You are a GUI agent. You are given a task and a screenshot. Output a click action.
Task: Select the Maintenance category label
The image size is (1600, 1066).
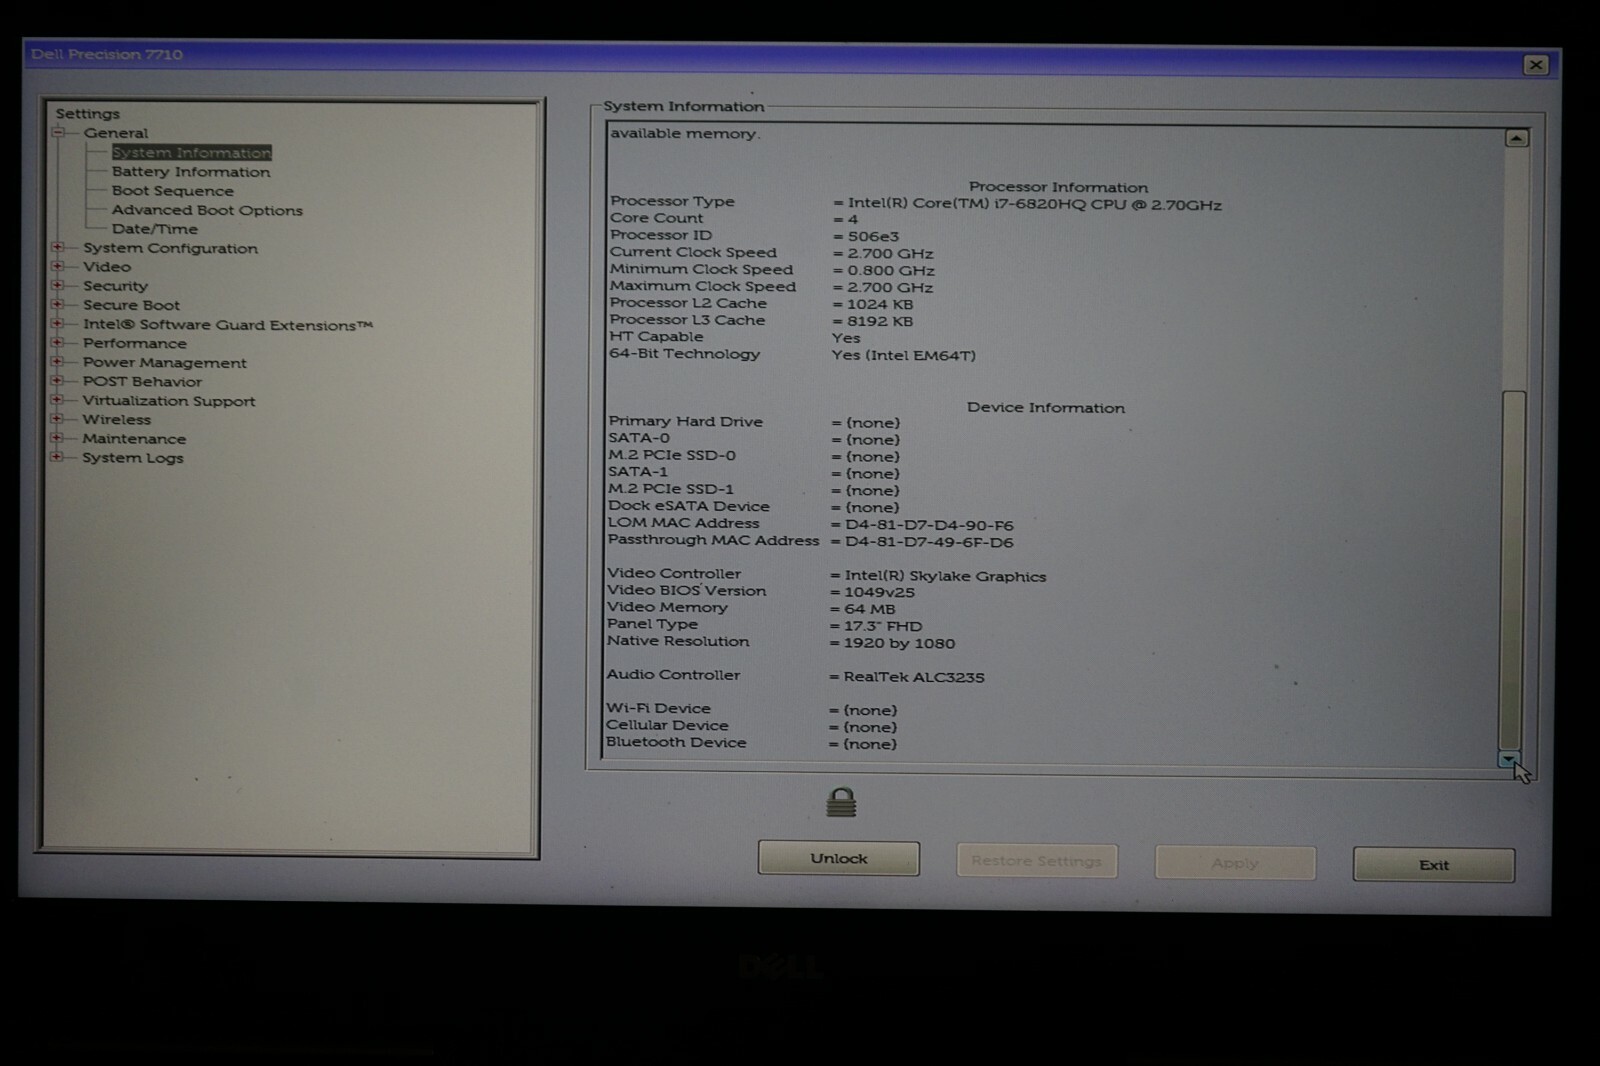[x=134, y=439]
